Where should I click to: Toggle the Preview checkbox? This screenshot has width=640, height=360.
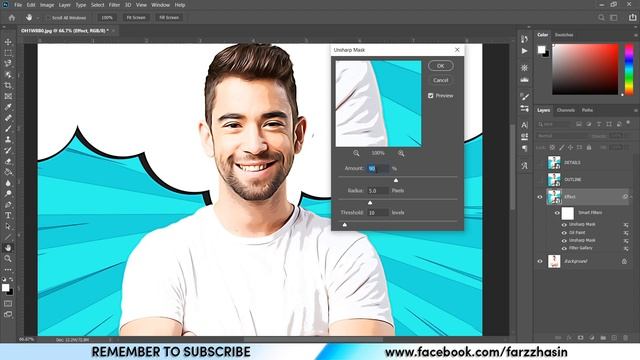(x=431, y=96)
